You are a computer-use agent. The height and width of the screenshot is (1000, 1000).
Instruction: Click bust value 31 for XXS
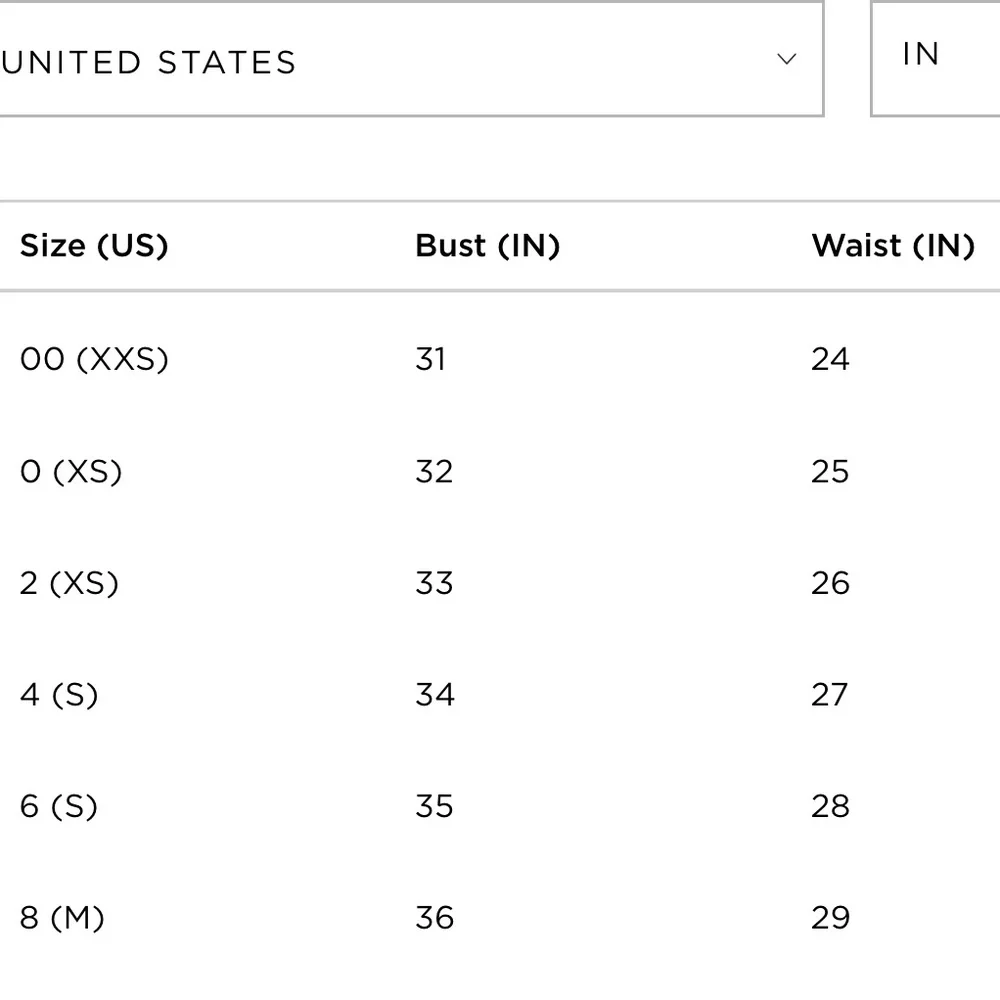pyautogui.click(x=430, y=359)
